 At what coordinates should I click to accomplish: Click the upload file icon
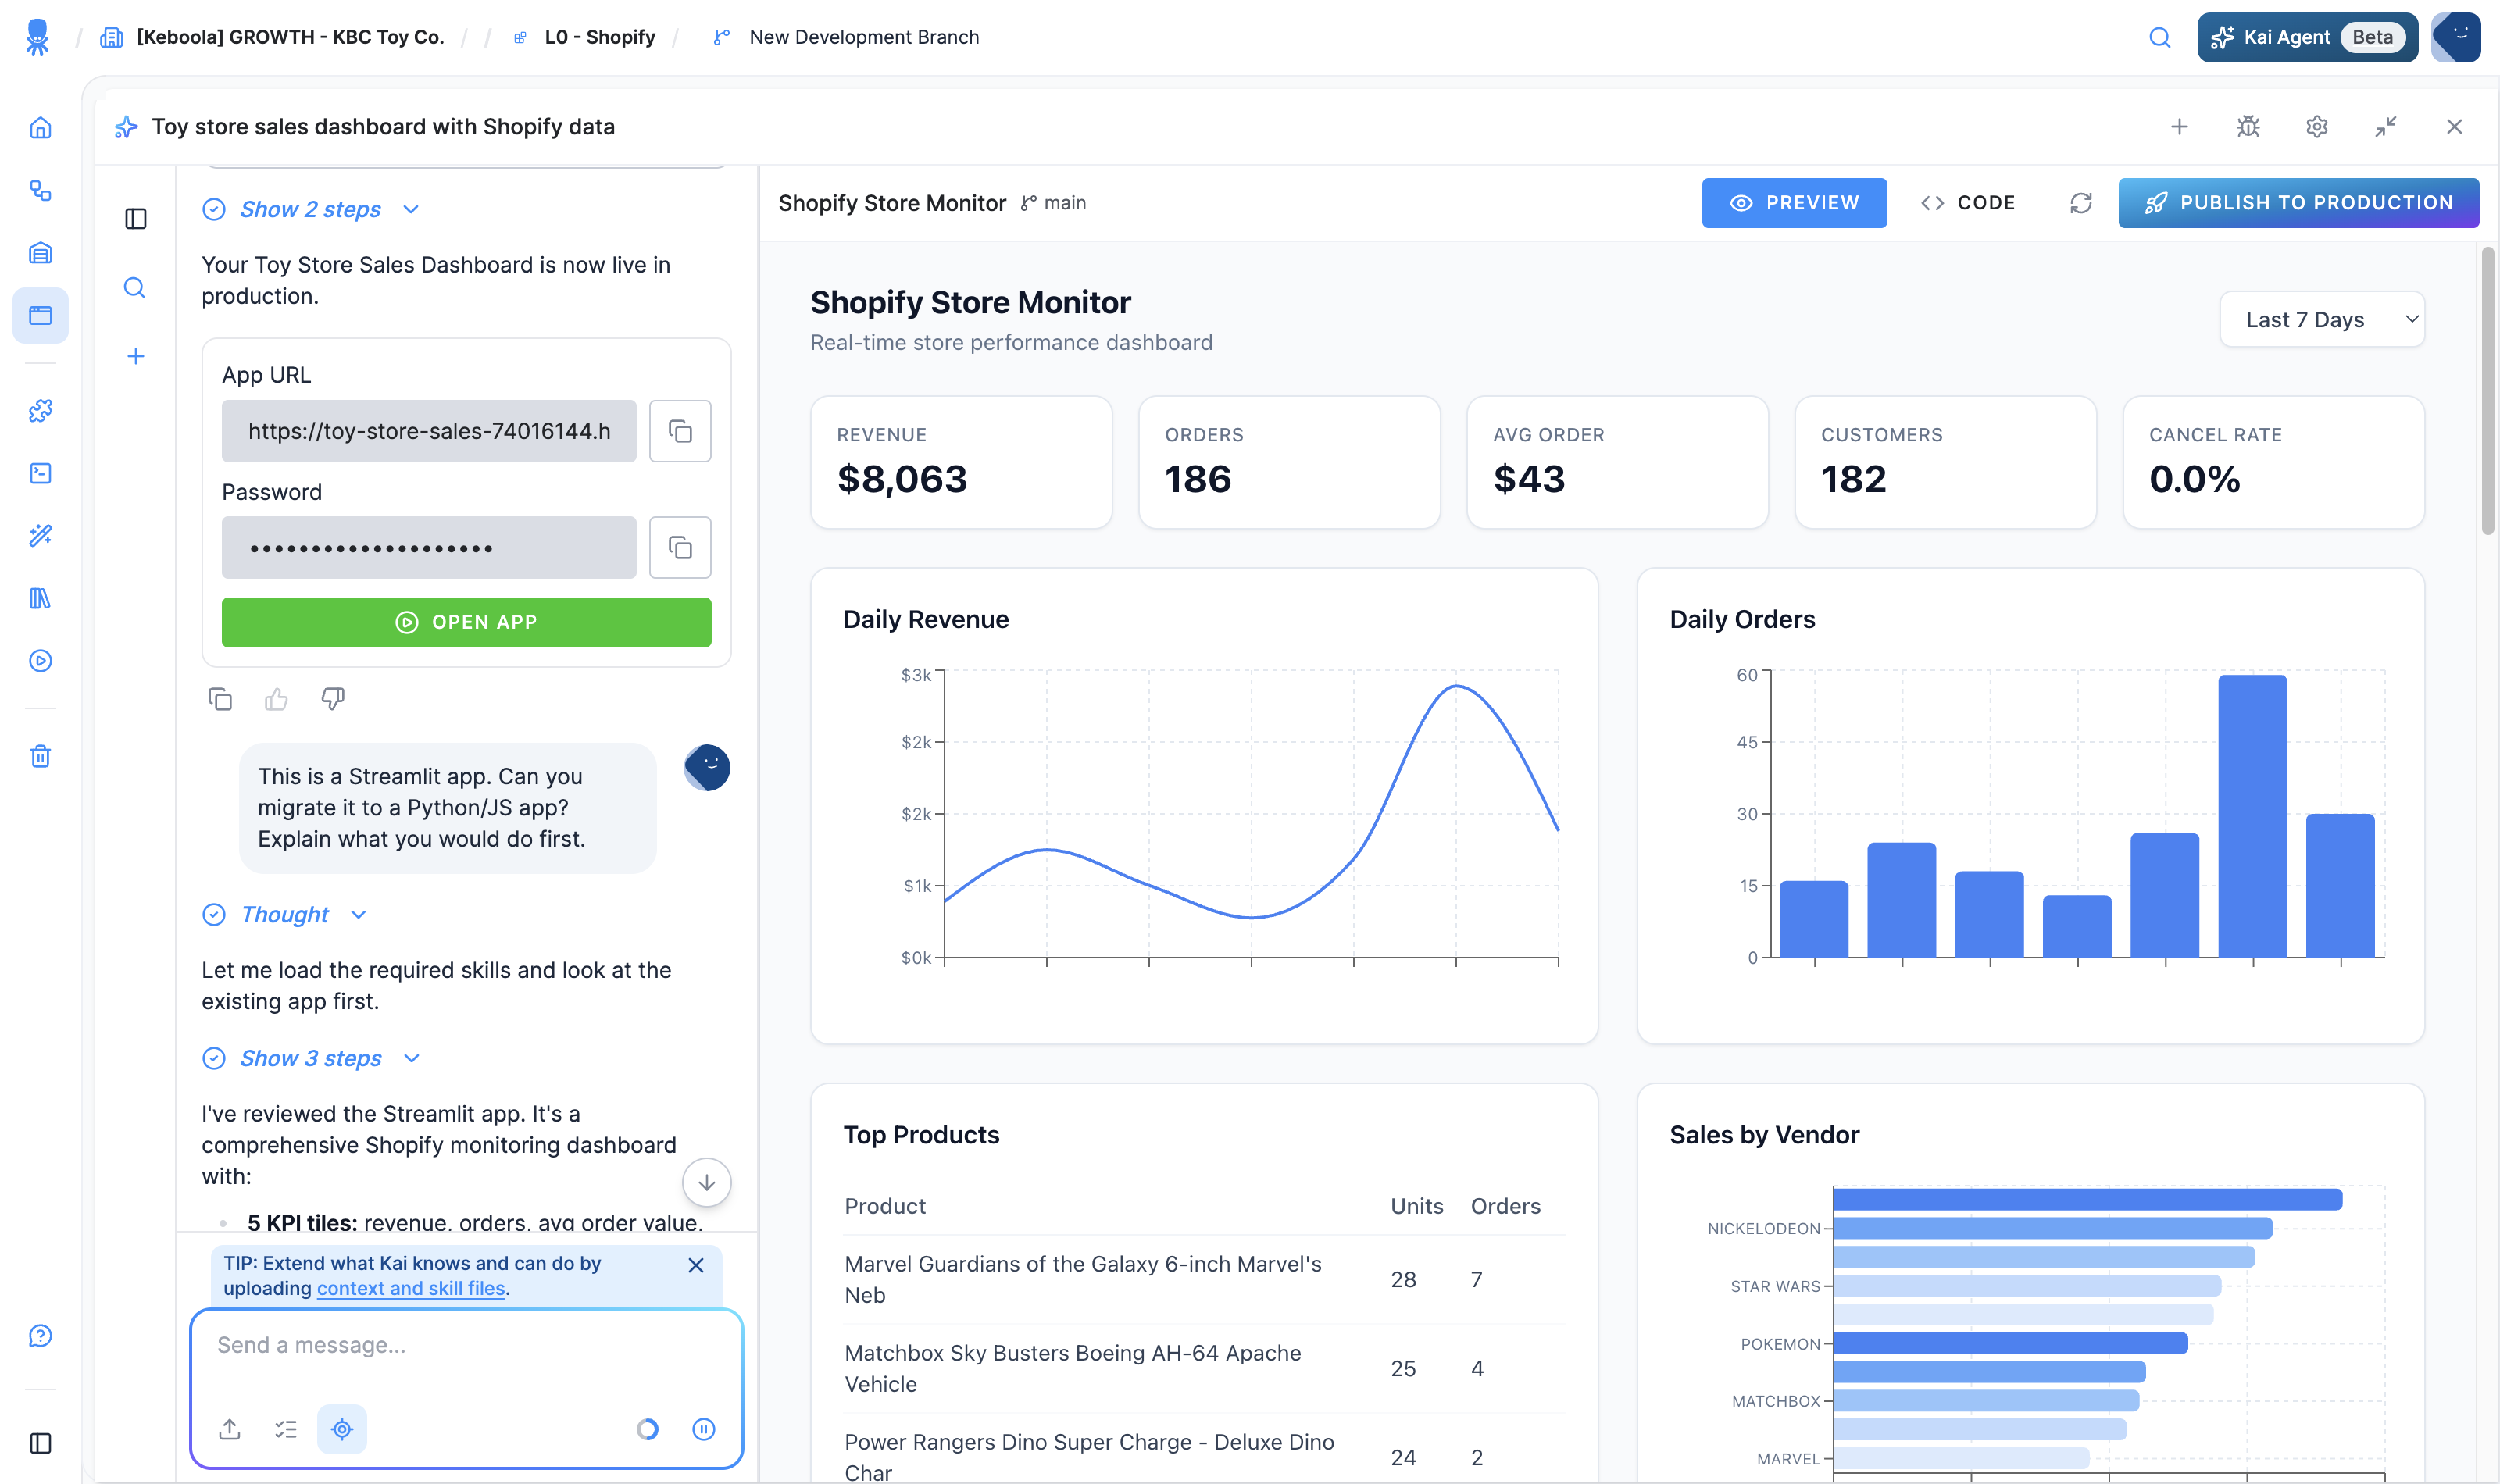[230, 1429]
